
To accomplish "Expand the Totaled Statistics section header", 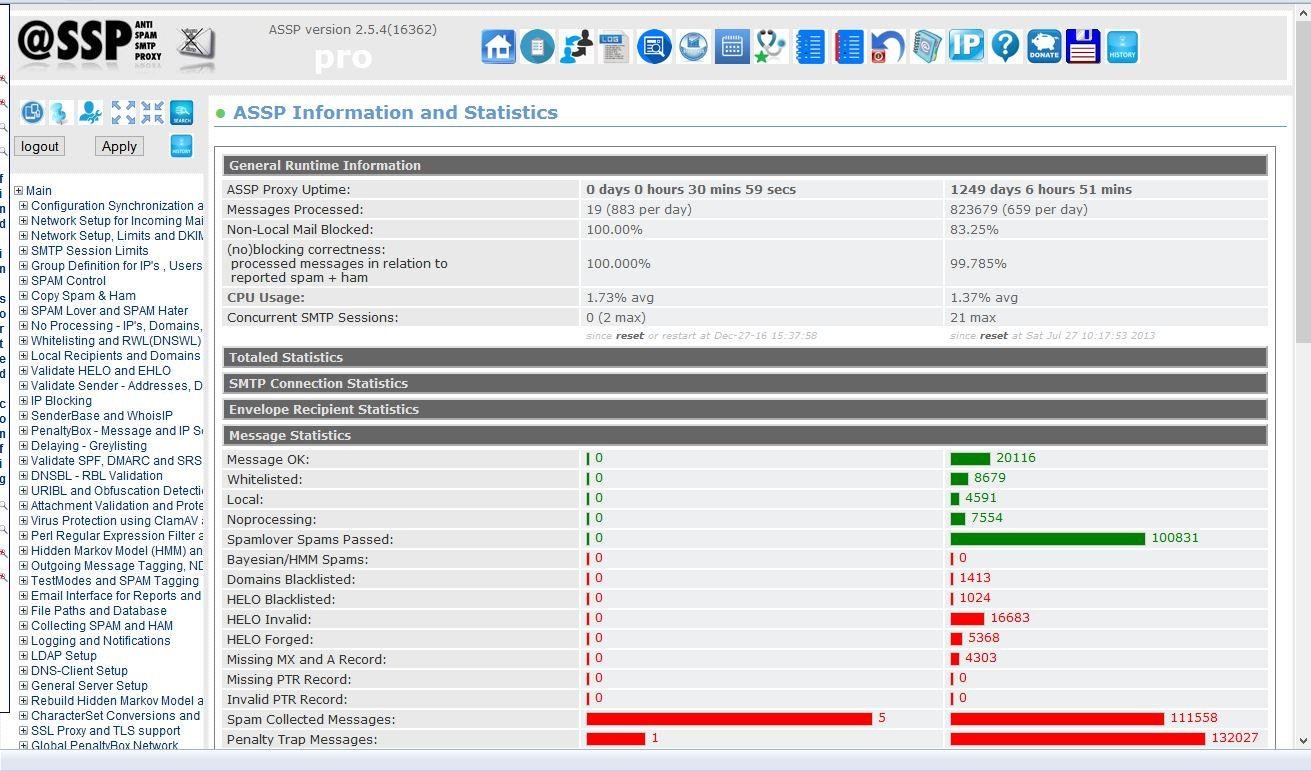I will click(x=286, y=357).
